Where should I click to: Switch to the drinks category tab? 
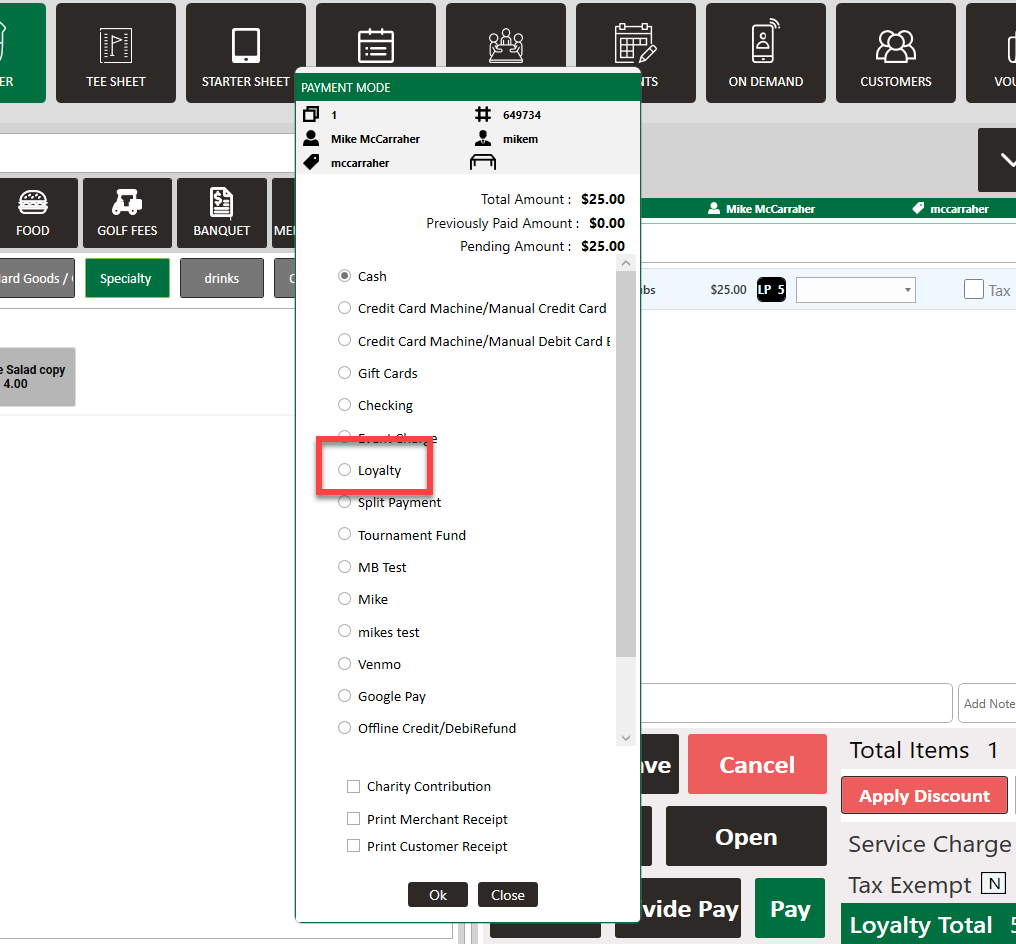tap(221, 278)
